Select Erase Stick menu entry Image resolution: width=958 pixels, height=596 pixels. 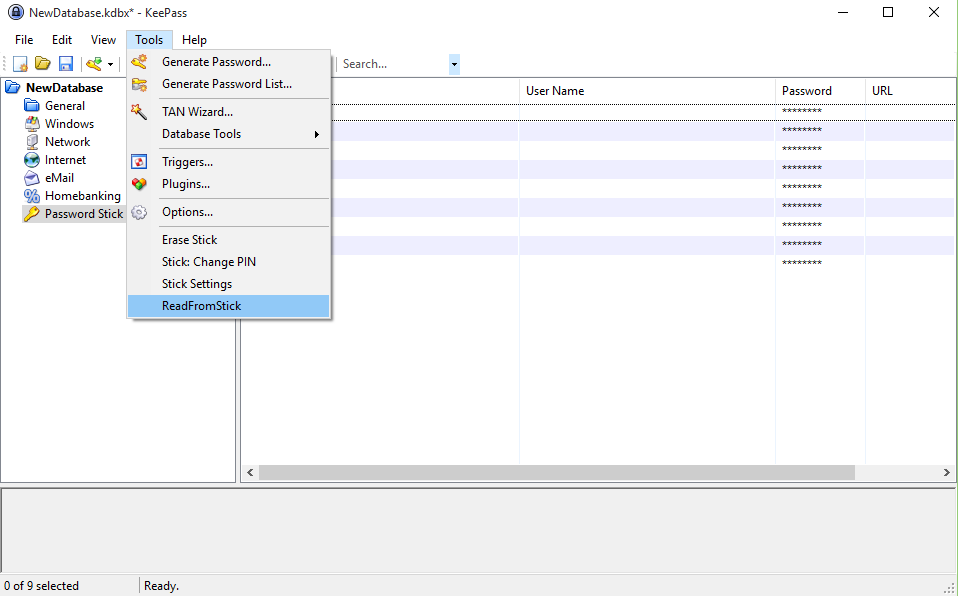click(229, 240)
